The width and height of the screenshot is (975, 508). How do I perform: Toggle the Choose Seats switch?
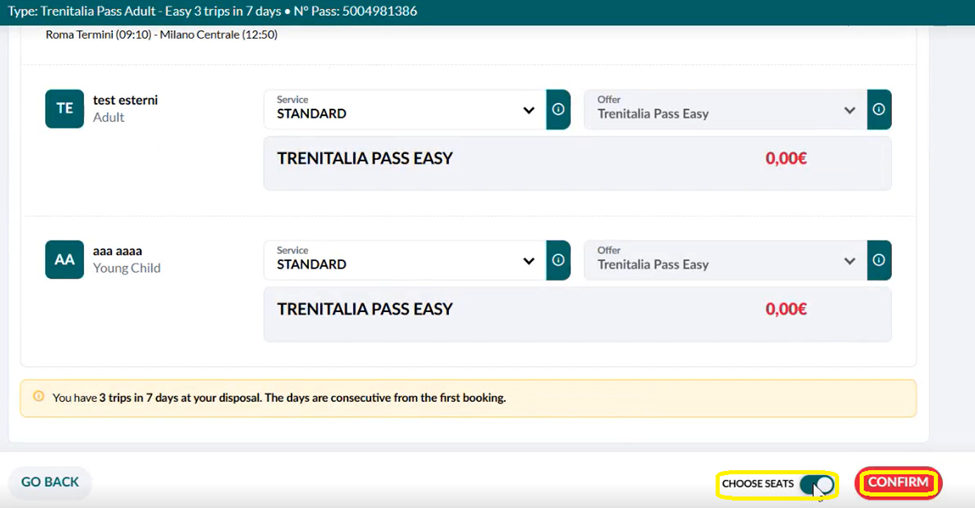tap(817, 484)
